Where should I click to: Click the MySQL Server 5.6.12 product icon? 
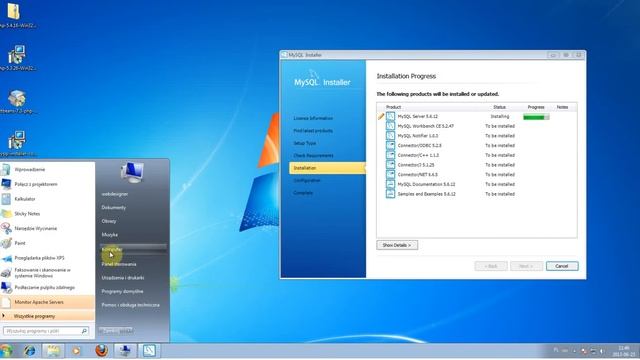tap(391, 116)
